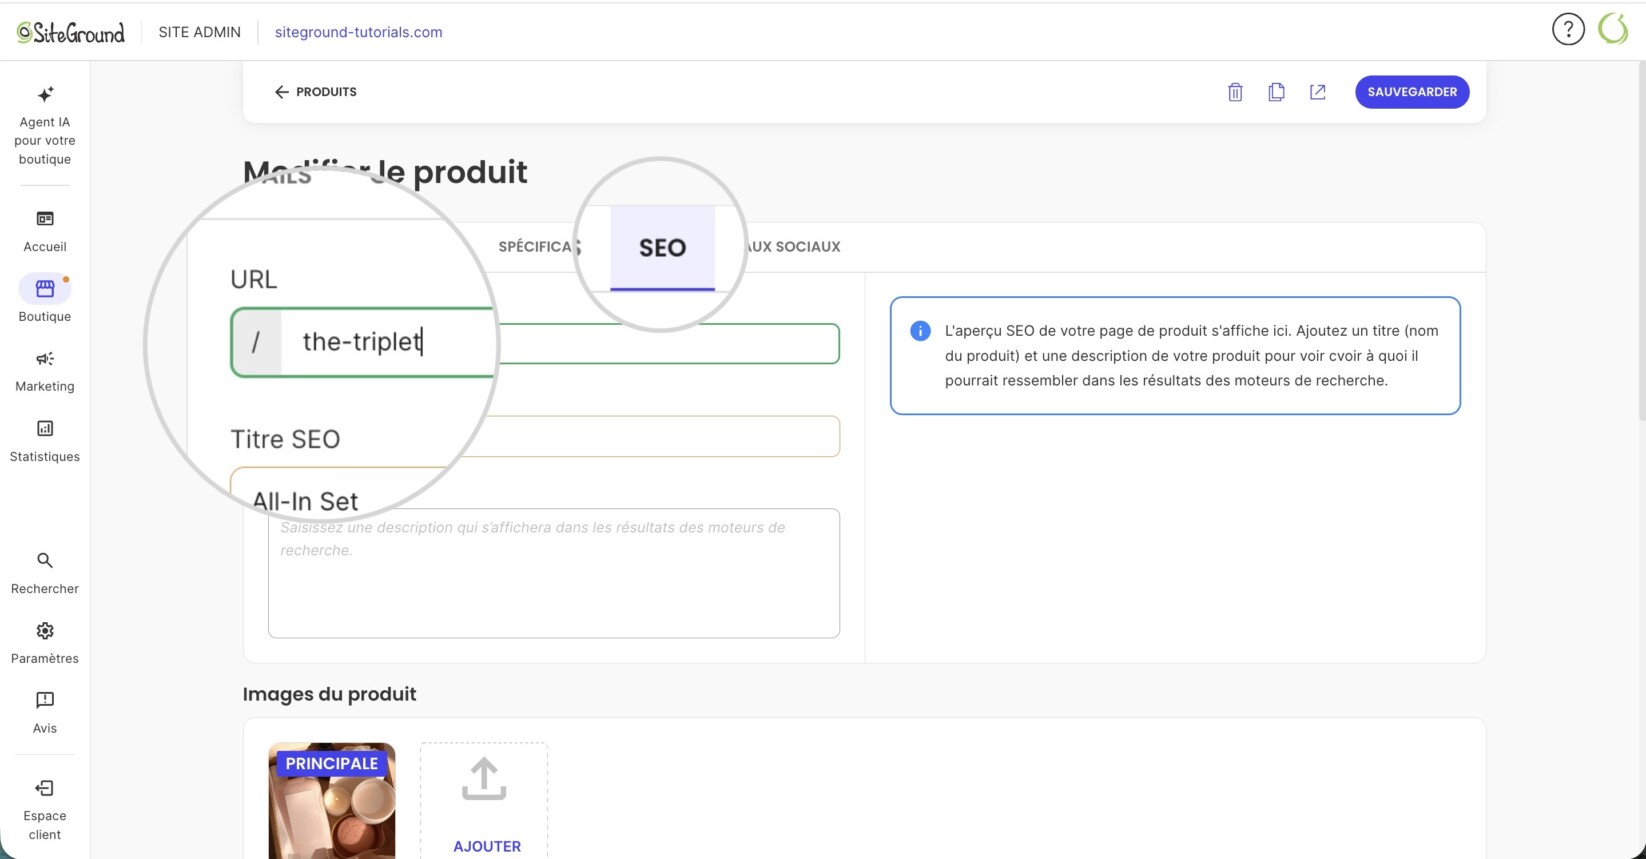
Task: Select the SEO tab
Action: (x=663, y=248)
